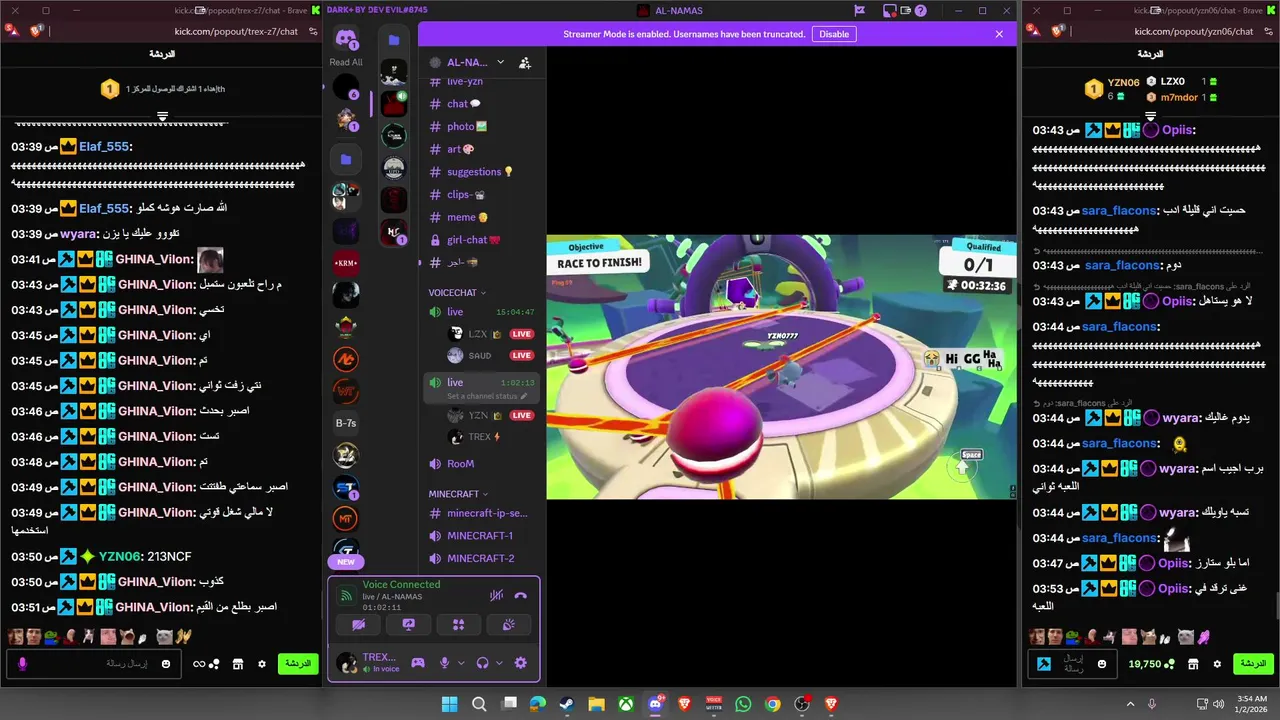Open WhatsApp from the taskbar
The image size is (1280, 720).
click(743, 704)
